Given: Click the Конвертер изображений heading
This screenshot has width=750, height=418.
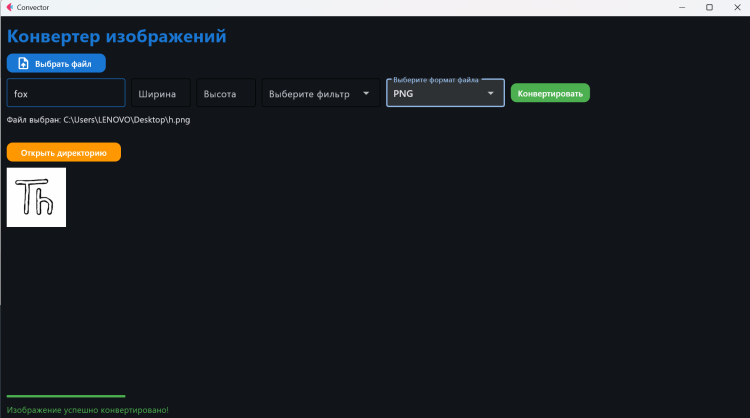Looking at the screenshot, I should point(117,37).
